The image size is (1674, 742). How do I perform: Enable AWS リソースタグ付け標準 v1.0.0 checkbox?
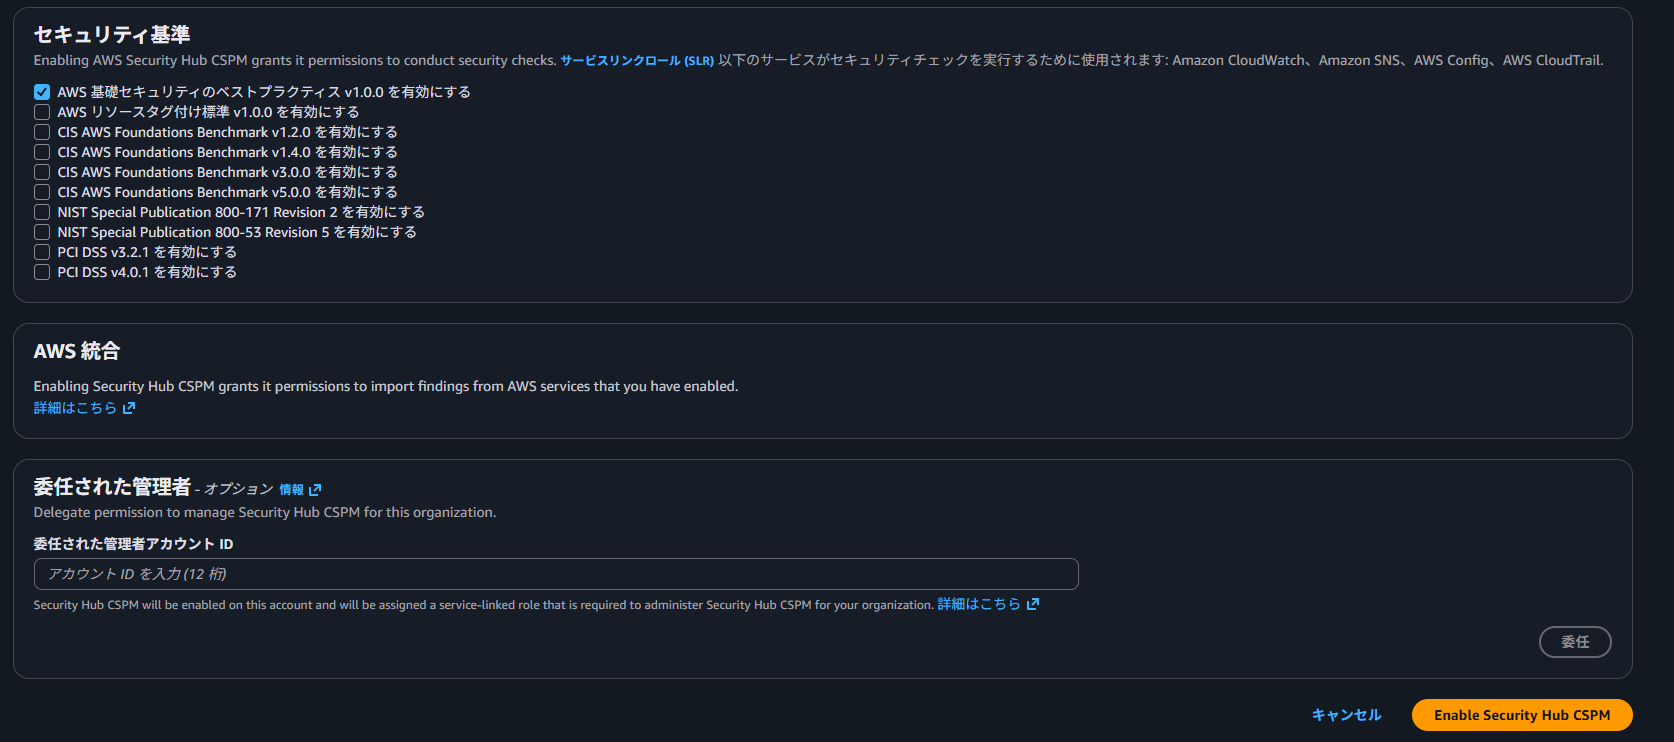coord(42,112)
